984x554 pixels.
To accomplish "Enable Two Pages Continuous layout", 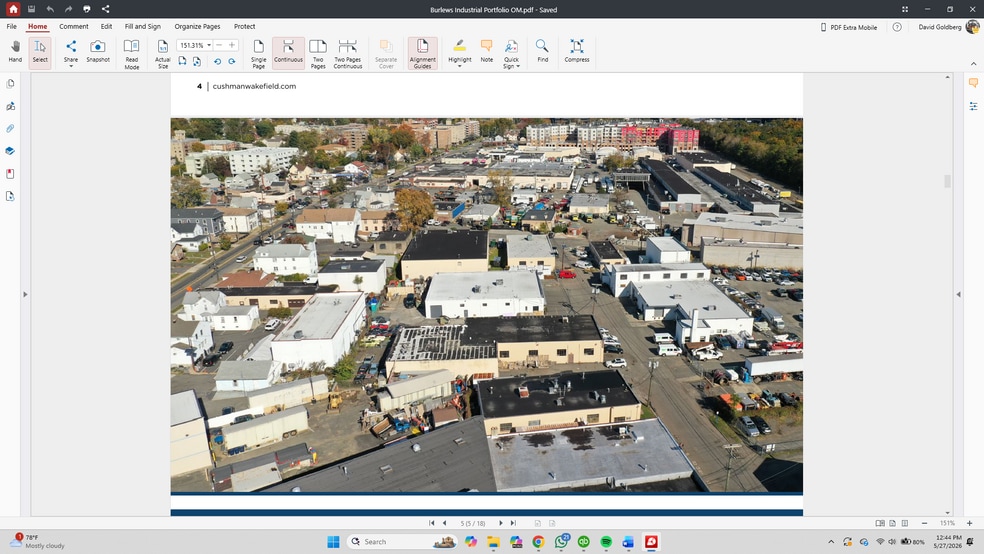I will 348,54.
